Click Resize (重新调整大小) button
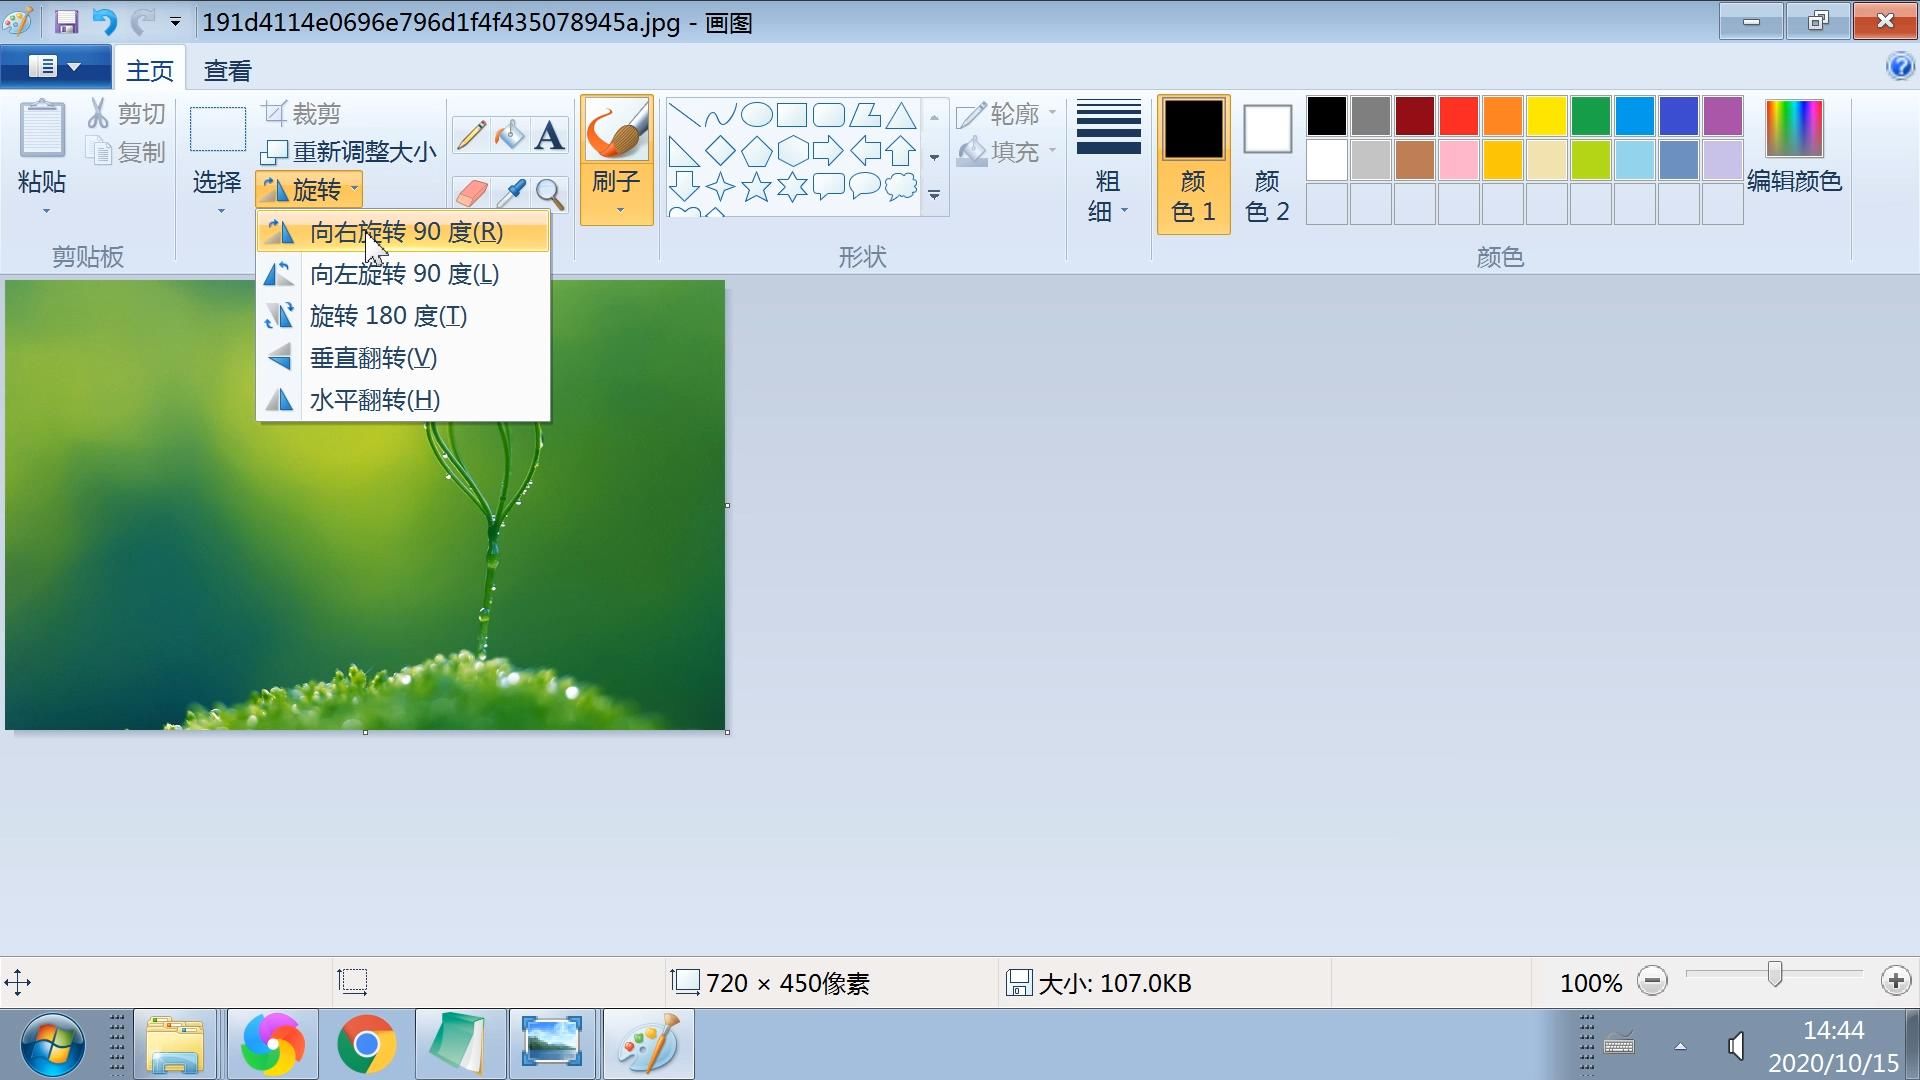Screen dimensions: 1920x1080 click(x=348, y=152)
